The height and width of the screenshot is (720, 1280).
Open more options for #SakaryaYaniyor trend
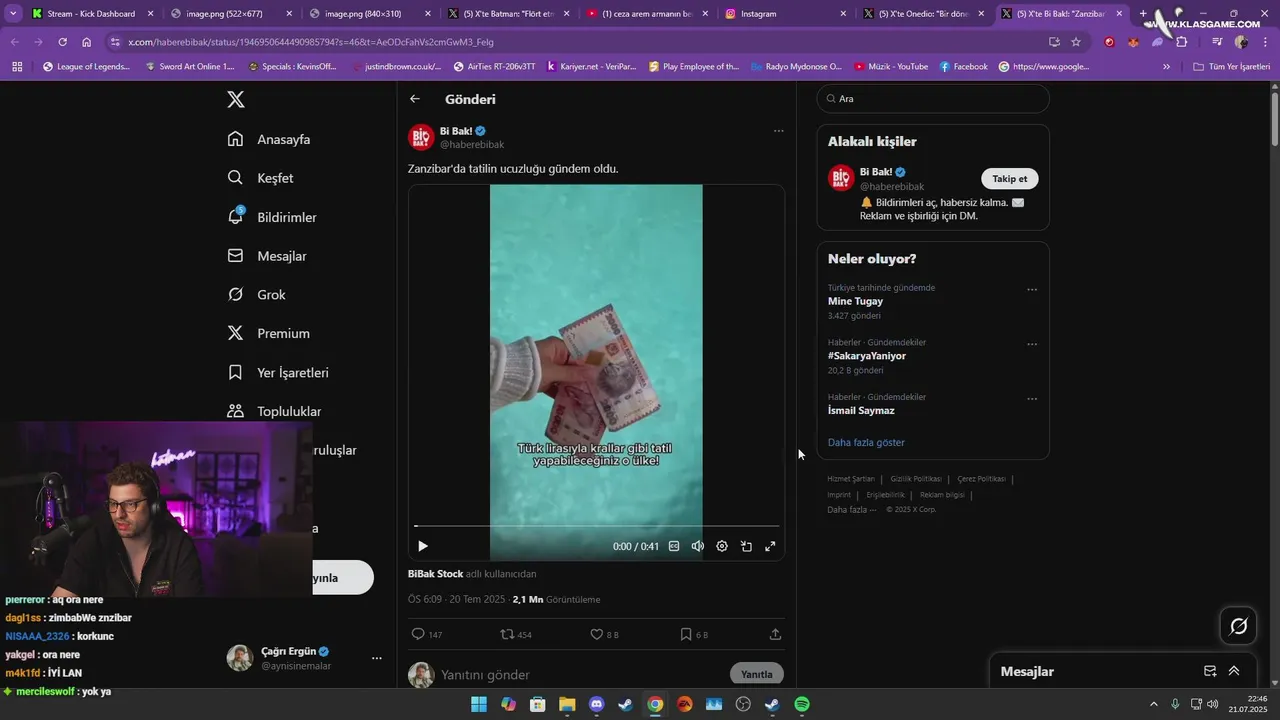click(1032, 344)
